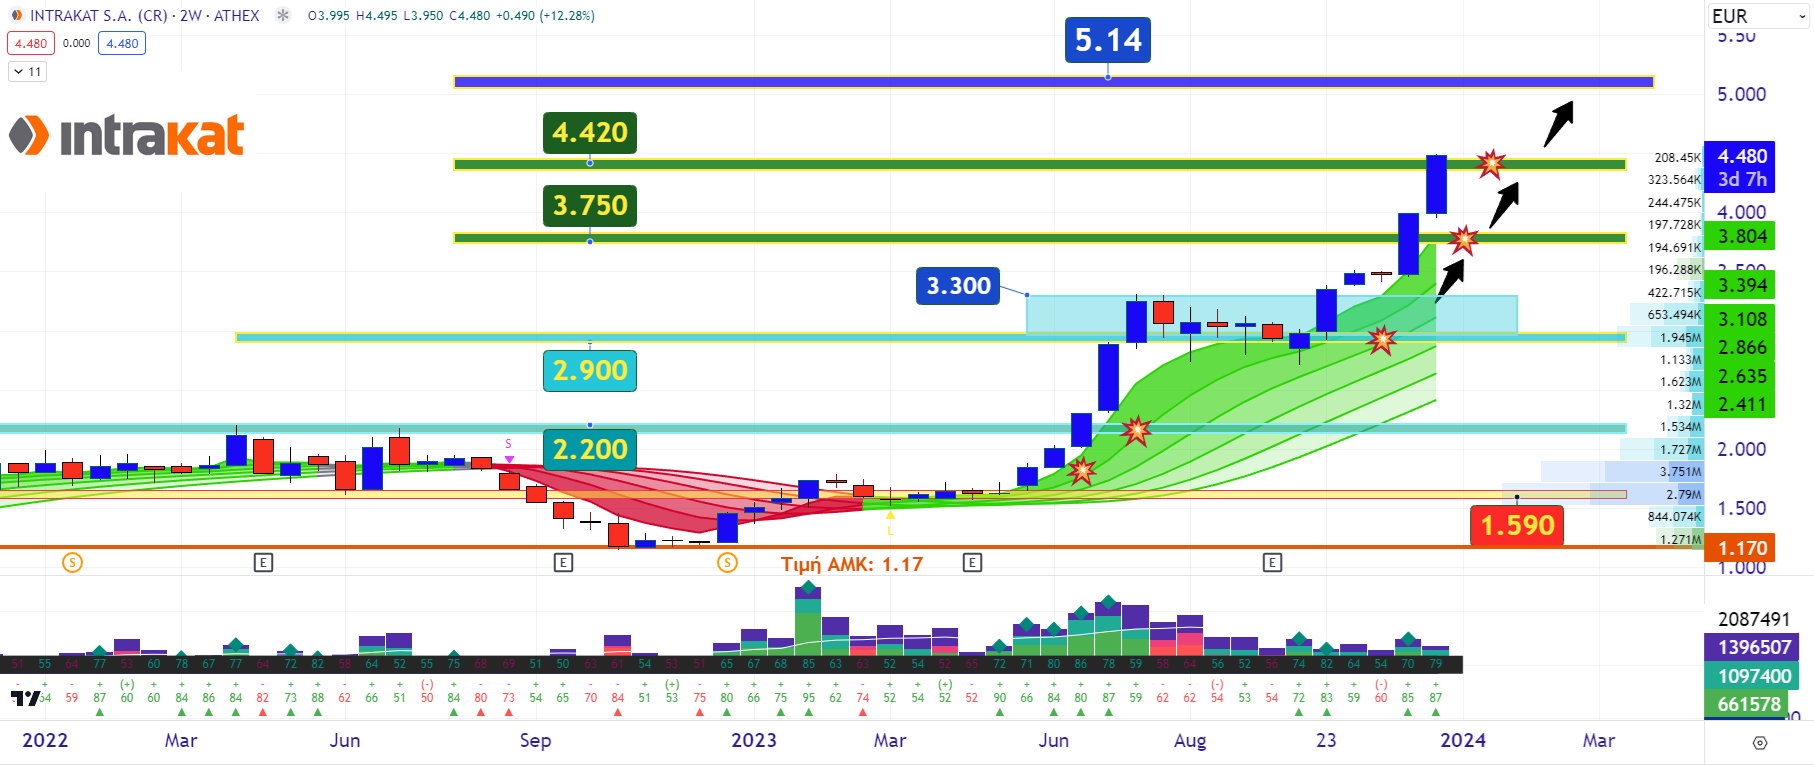Expand the collapsed indicators list showing 11
The width and height of the screenshot is (1814, 766).
click(28, 71)
